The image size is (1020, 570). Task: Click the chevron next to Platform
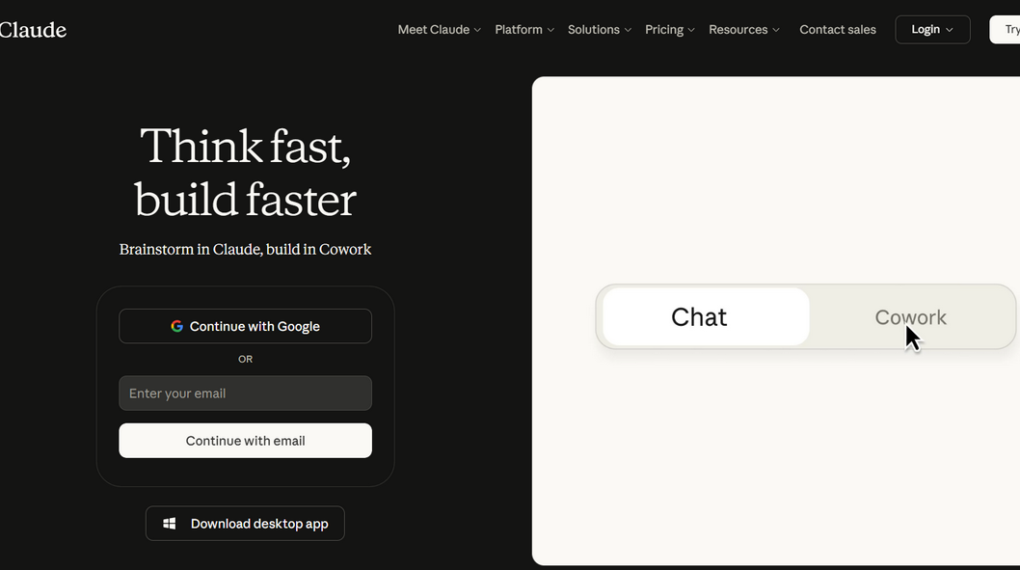[551, 30]
